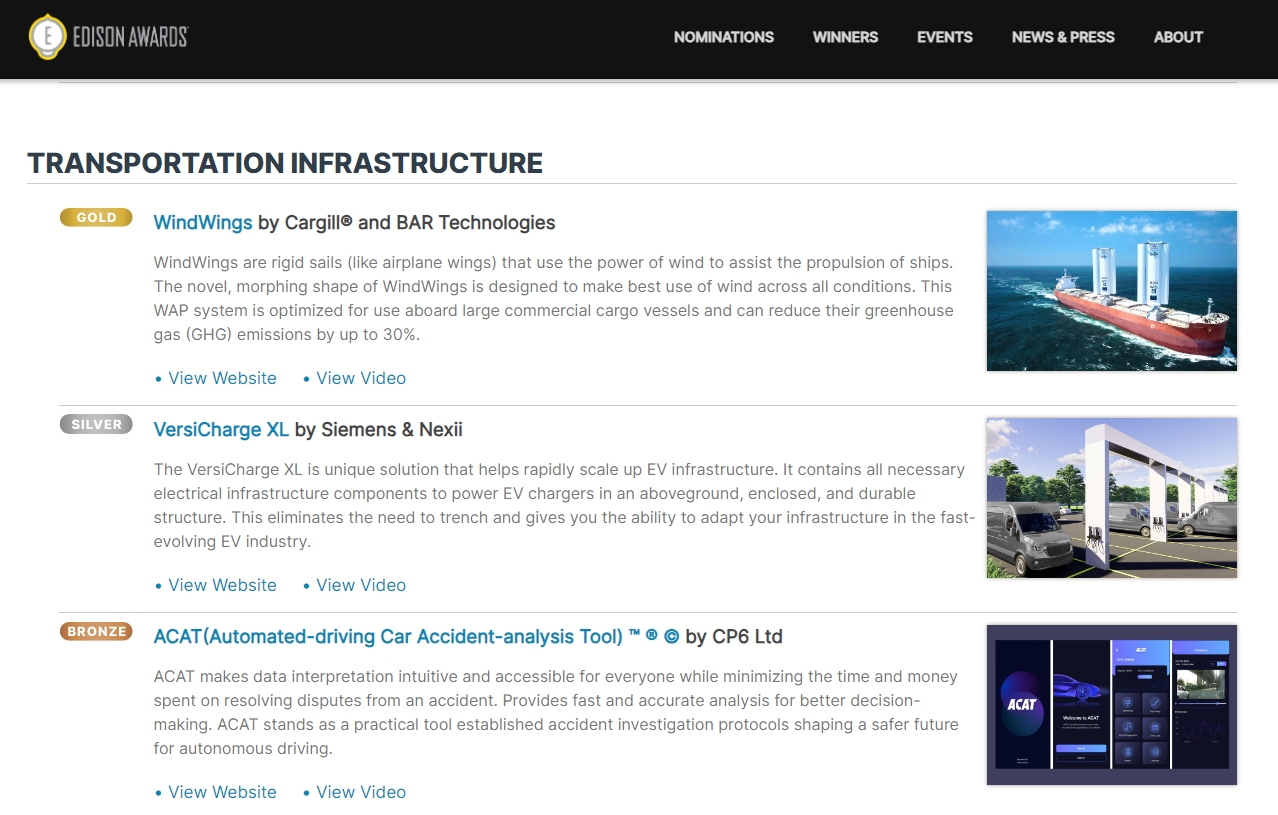Image resolution: width=1278 pixels, height=815 pixels.
Task: Open the VersiCharge XL title link
Action: tap(221, 429)
